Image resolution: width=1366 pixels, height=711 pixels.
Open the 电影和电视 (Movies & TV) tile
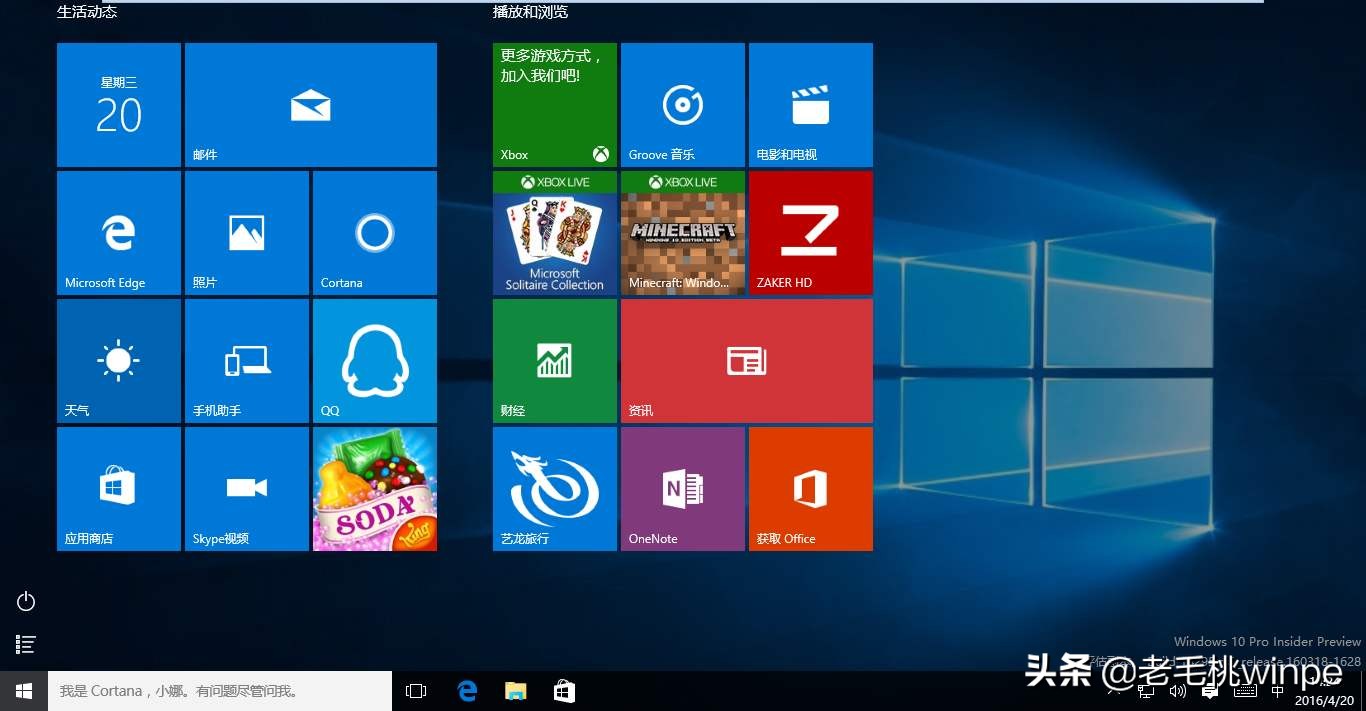(x=810, y=104)
